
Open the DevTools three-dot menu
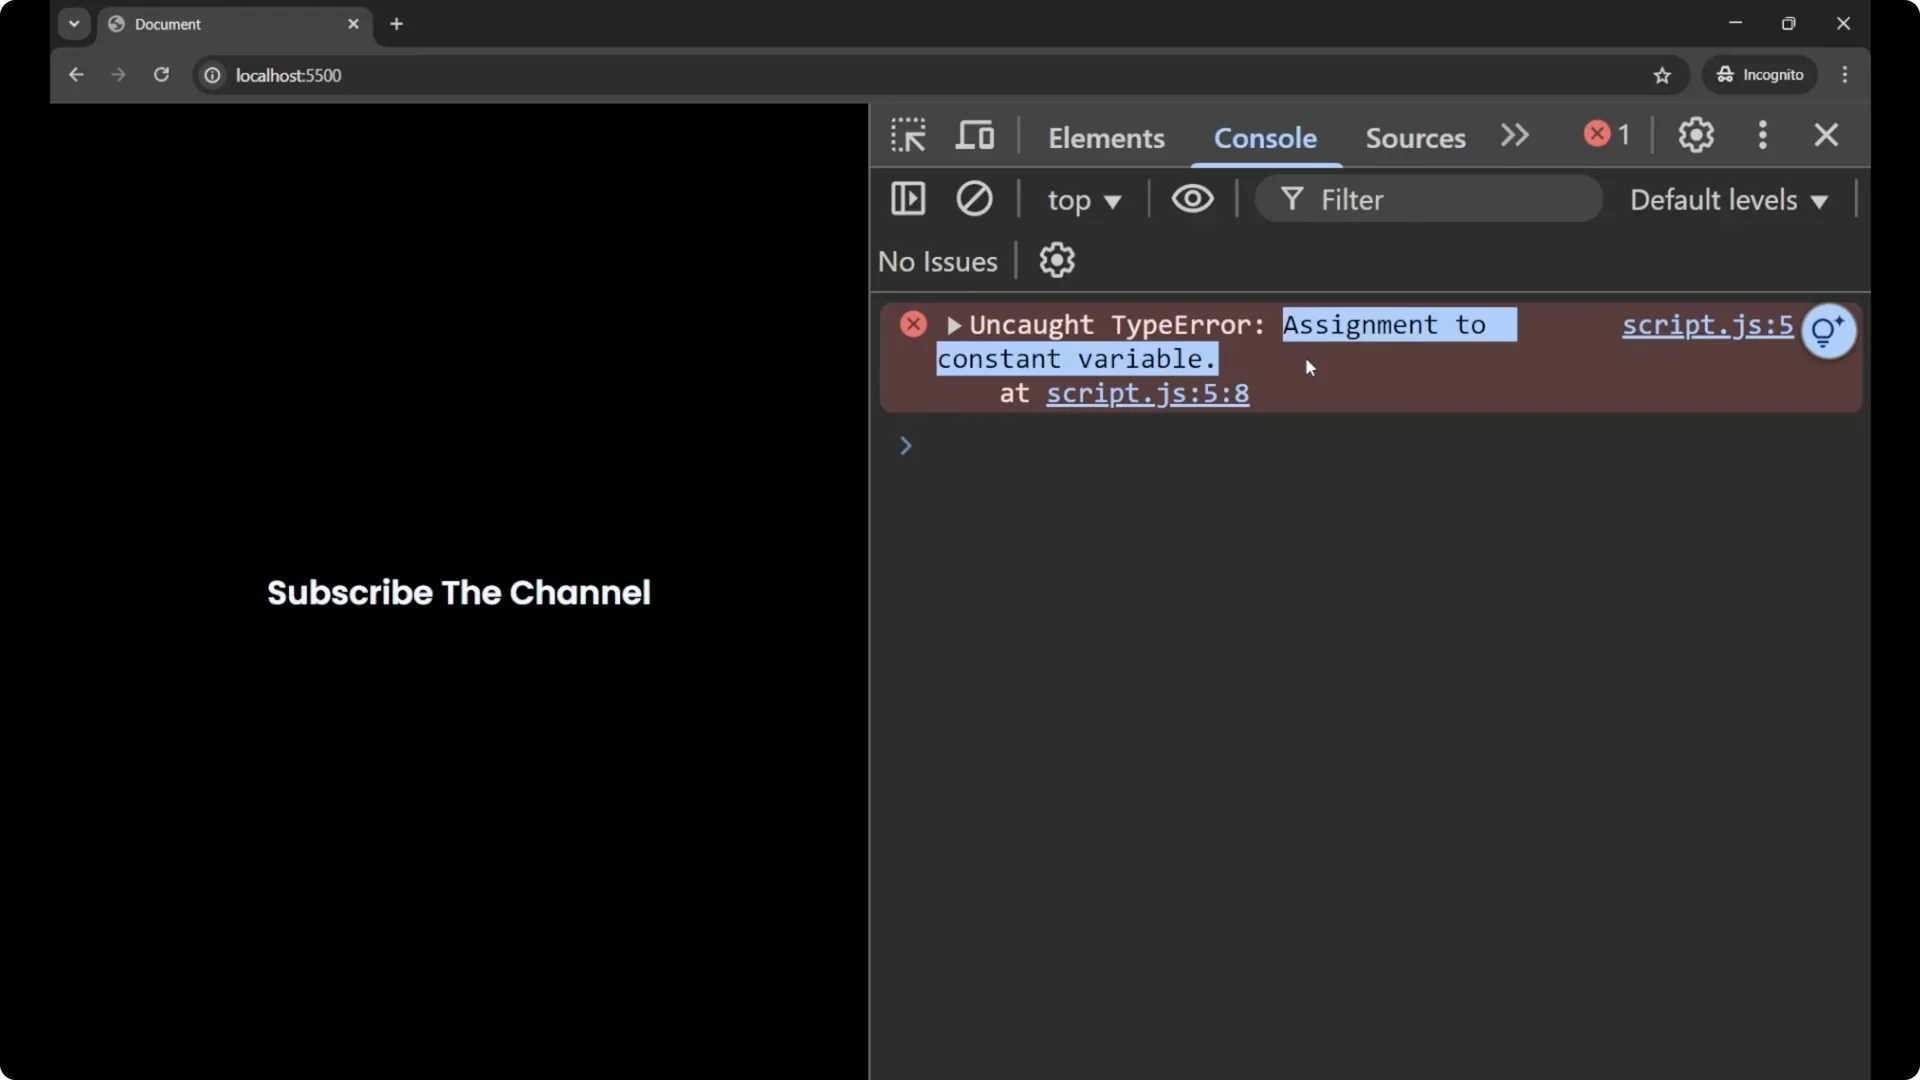1762,134
